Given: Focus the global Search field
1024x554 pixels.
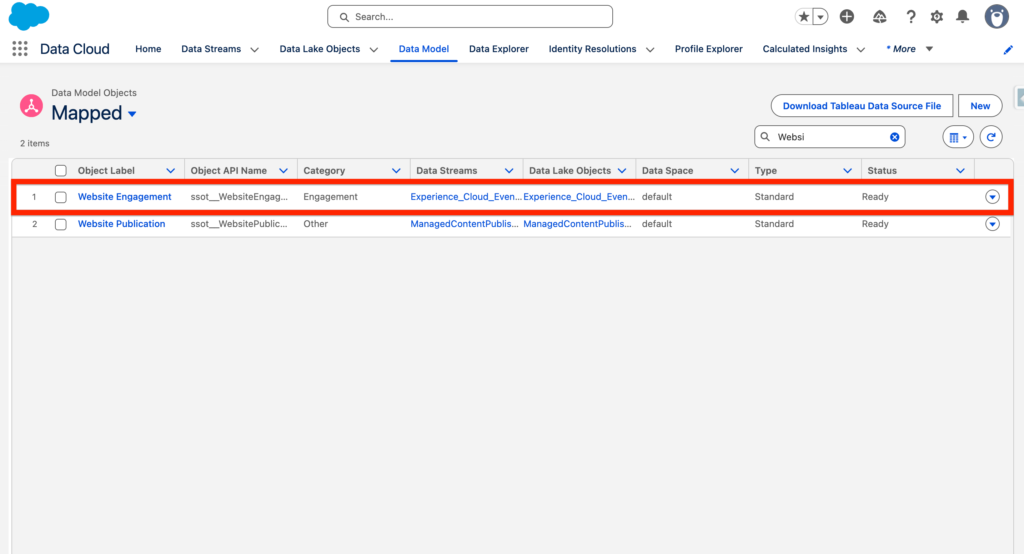Looking at the screenshot, I should [470, 17].
